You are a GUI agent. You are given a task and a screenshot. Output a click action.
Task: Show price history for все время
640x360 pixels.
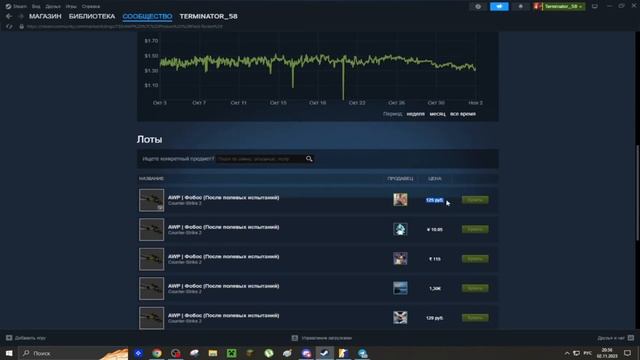pos(463,114)
